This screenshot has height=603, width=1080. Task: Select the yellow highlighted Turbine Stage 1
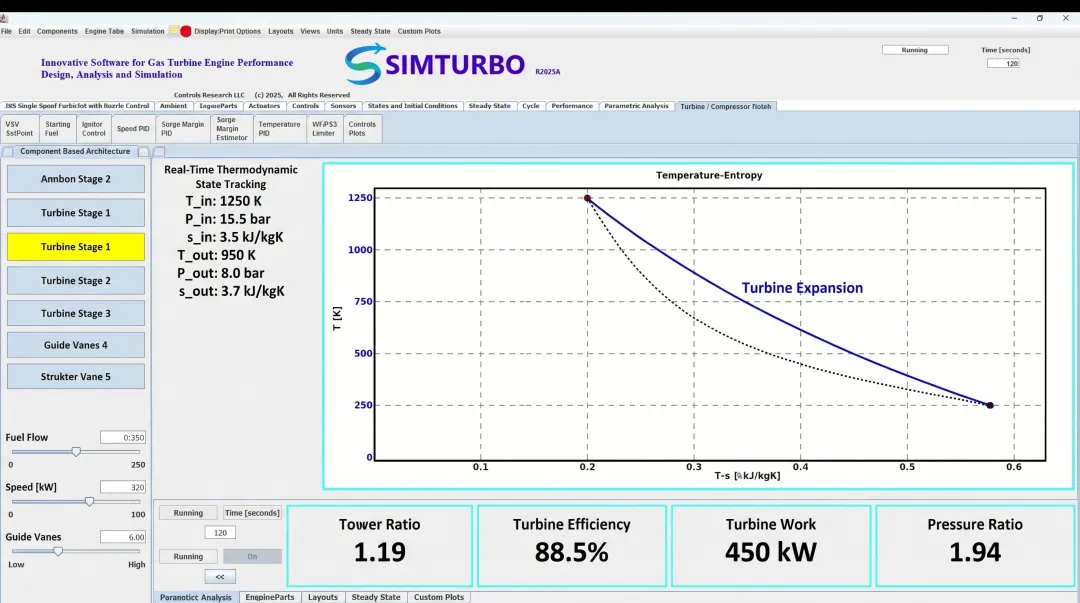[x=76, y=247]
